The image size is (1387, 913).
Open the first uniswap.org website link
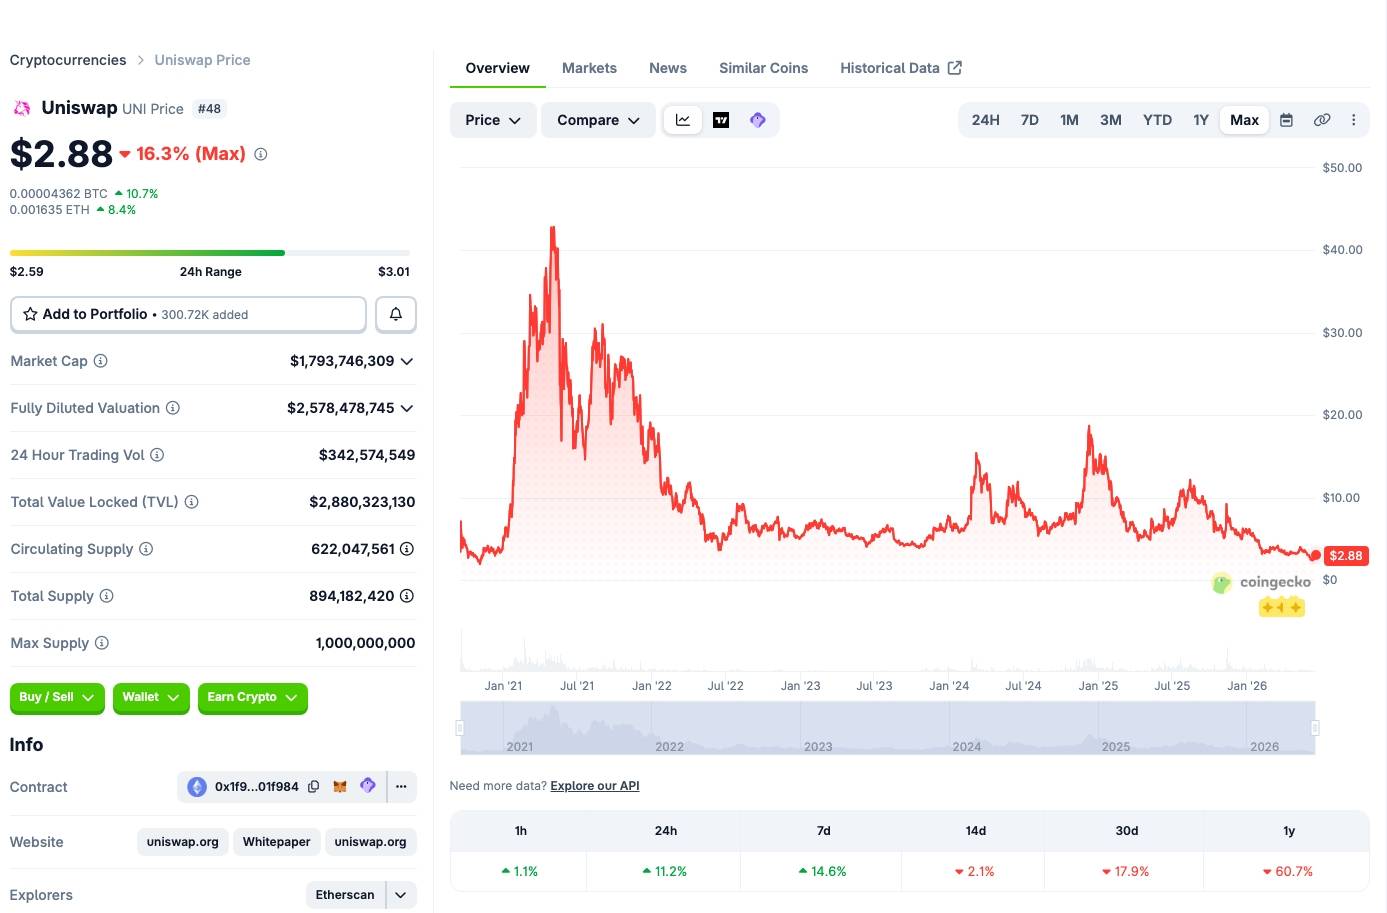[183, 842]
